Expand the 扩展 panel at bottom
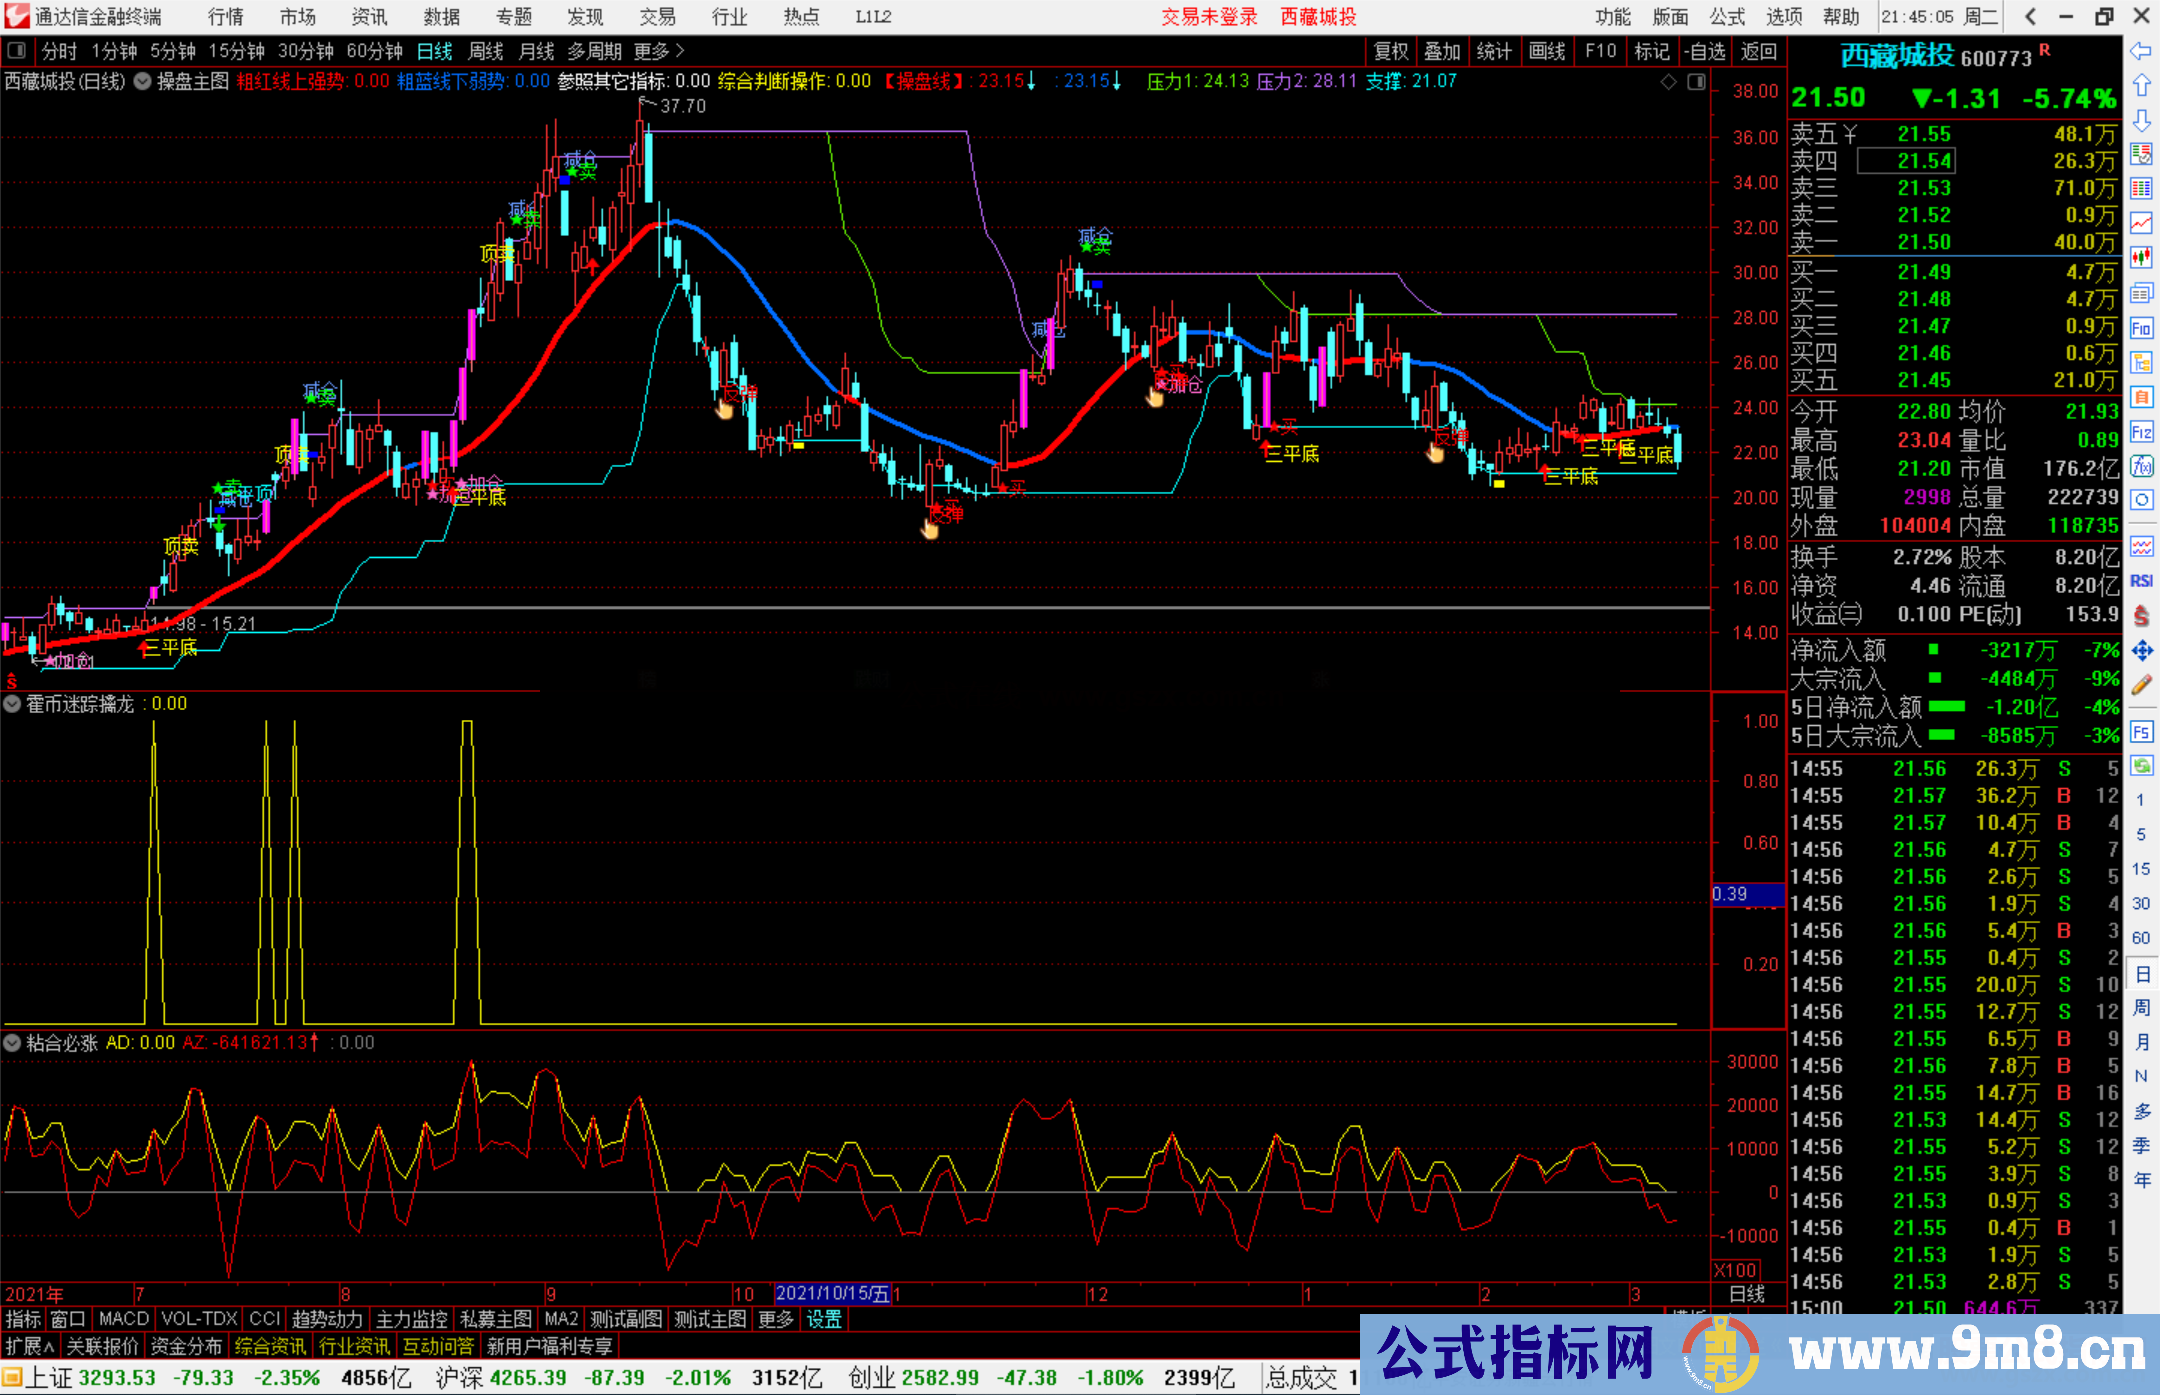 click(x=29, y=1346)
